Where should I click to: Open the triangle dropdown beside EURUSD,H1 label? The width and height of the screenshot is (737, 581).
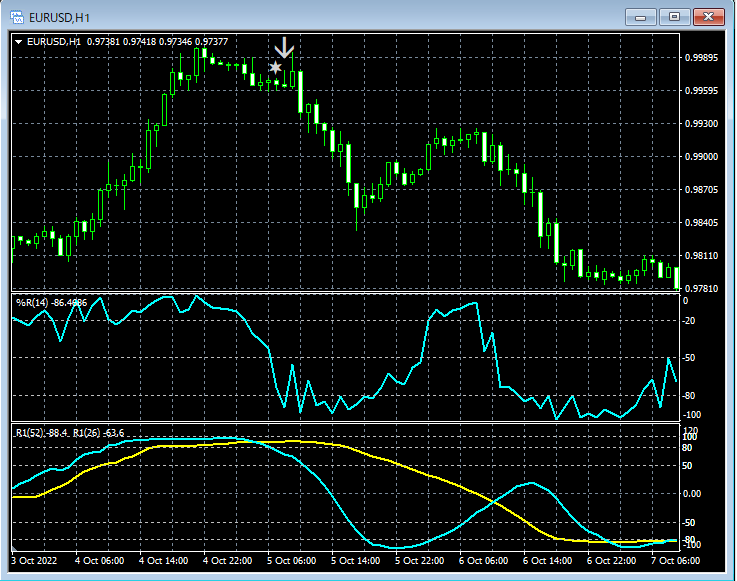(x=19, y=42)
